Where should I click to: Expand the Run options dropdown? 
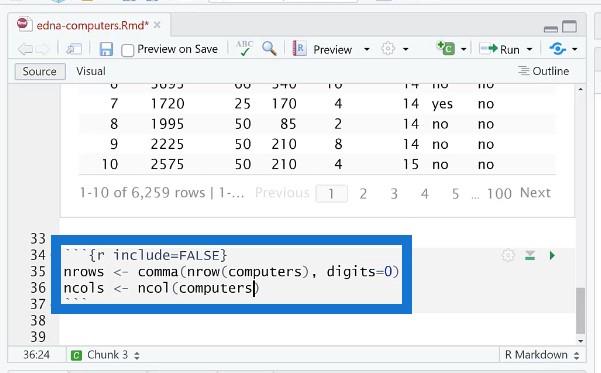tap(529, 49)
